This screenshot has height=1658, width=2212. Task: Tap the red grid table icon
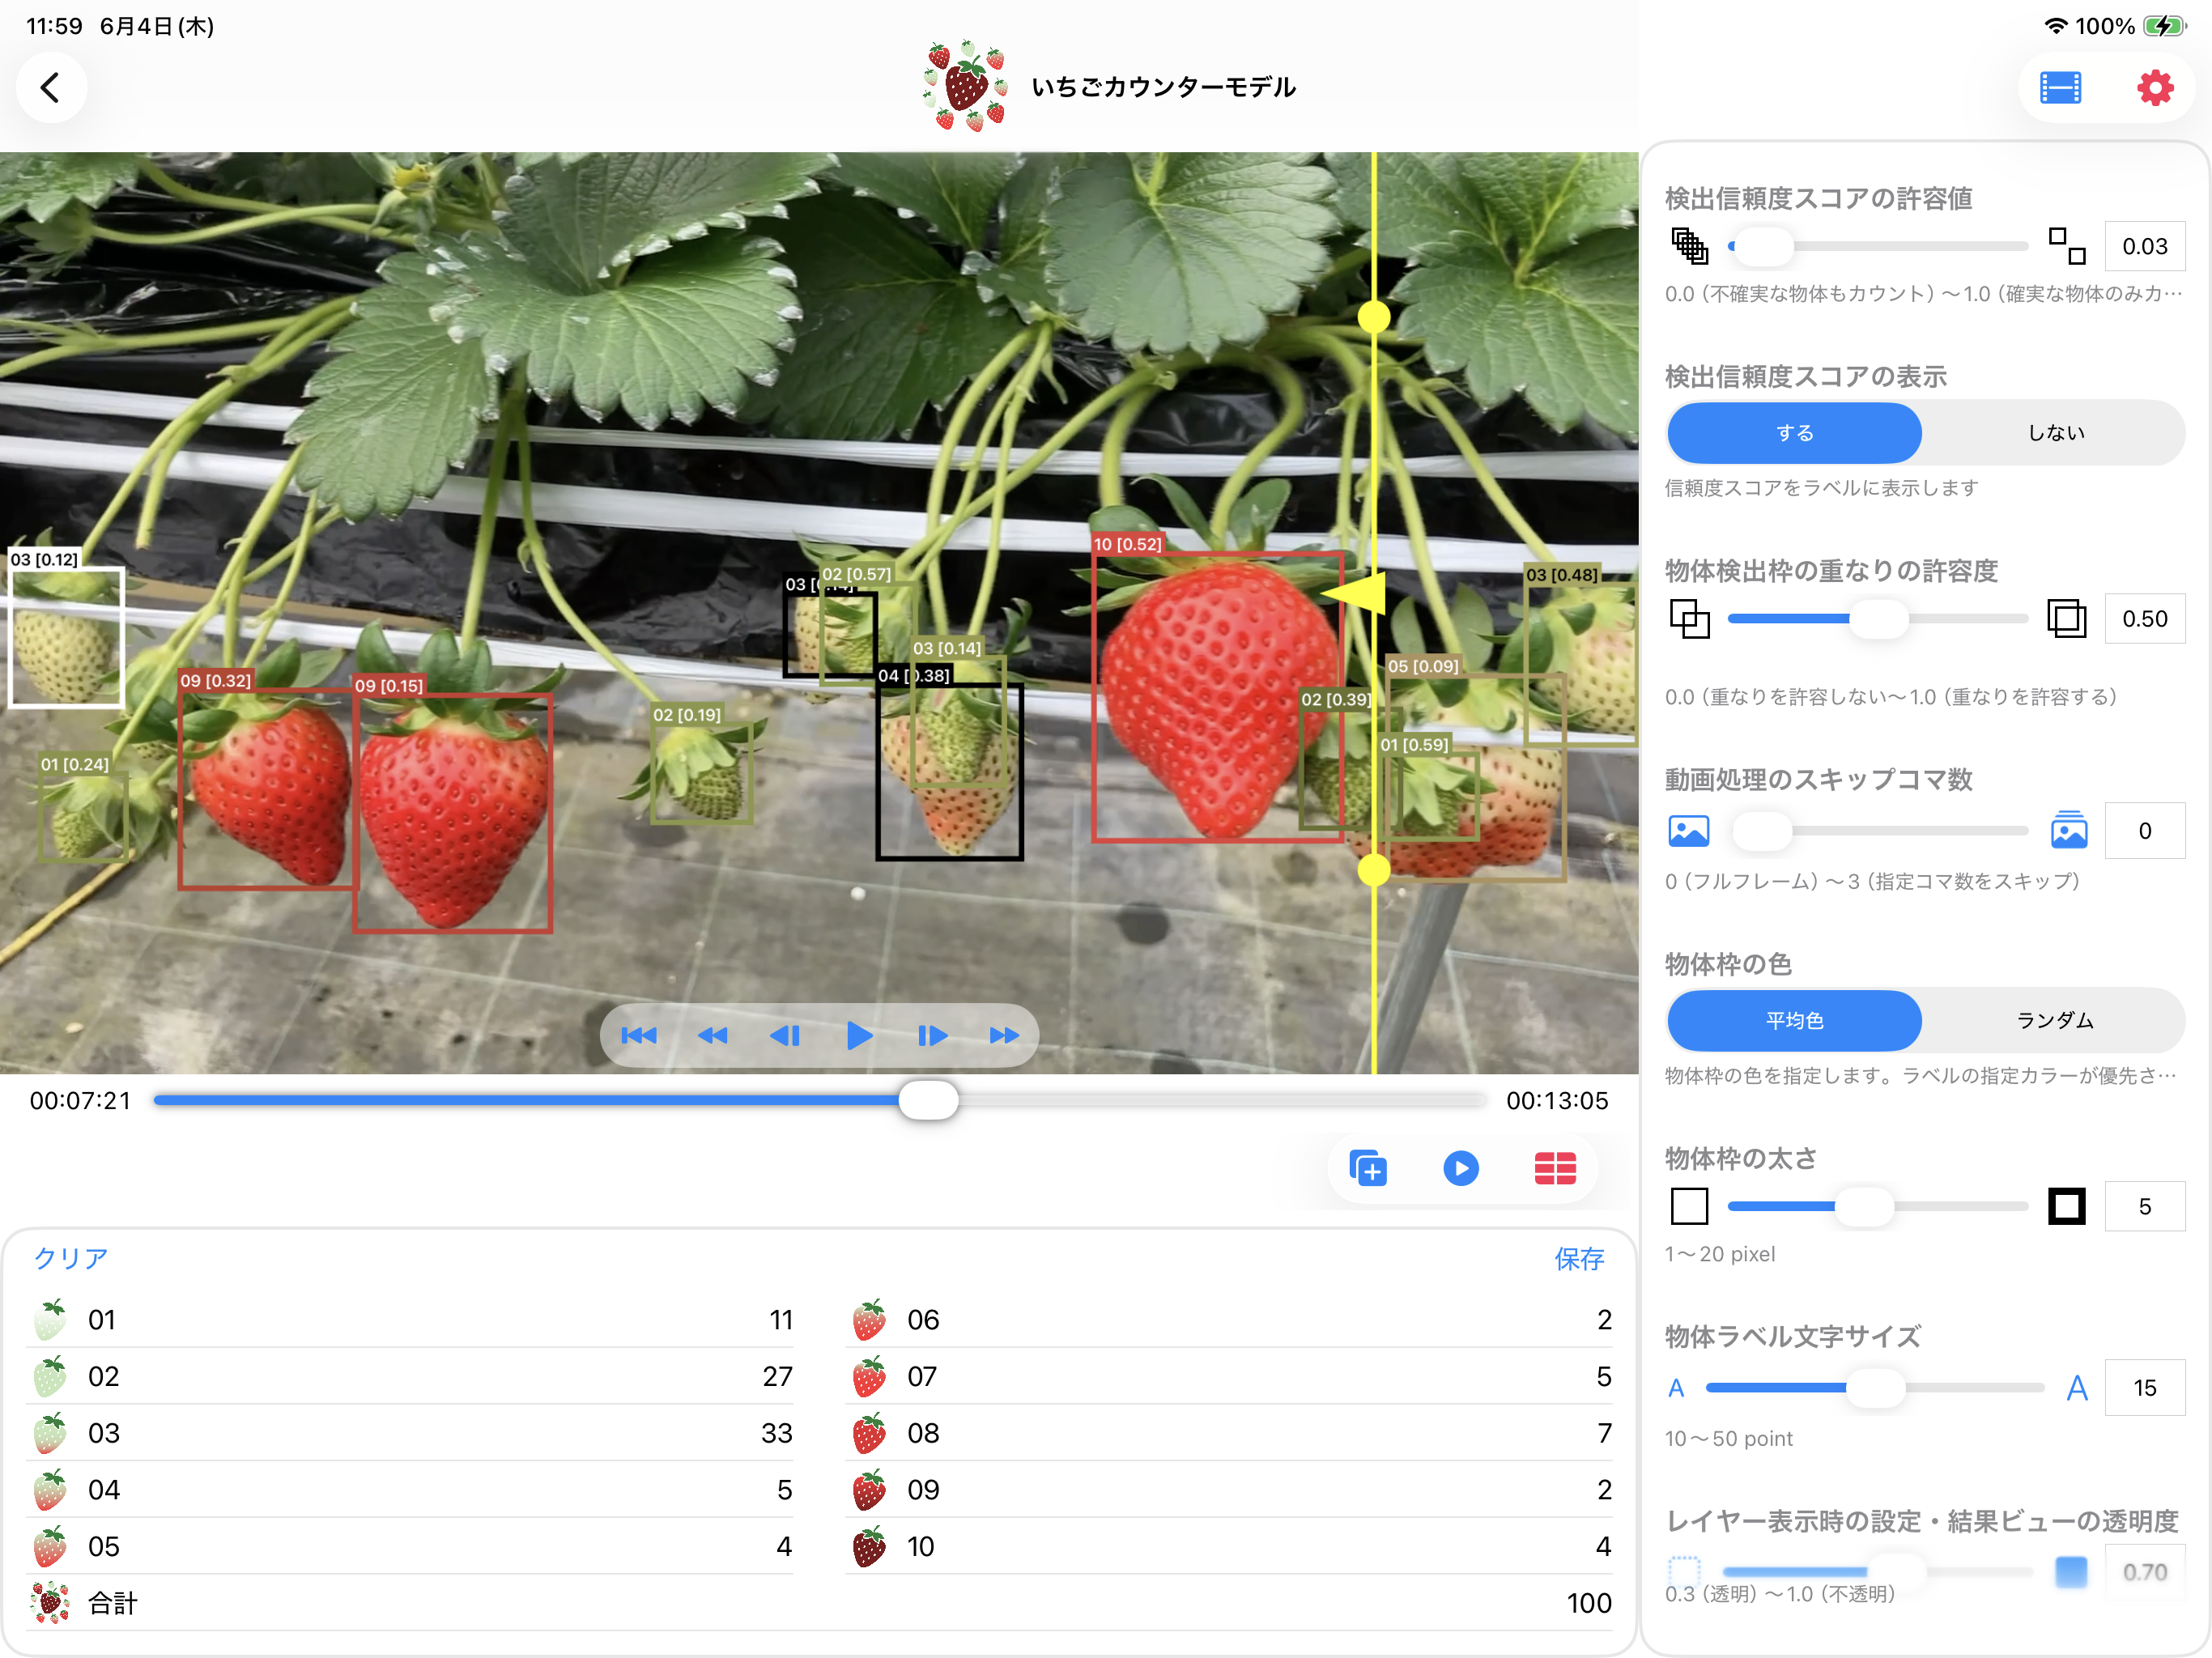click(1555, 1168)
